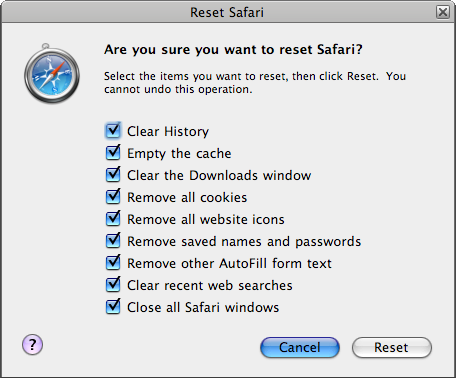Disable Close all Safari windows checkbox
Viewport: 456px width, 378px height.
[x=113, y=307]
